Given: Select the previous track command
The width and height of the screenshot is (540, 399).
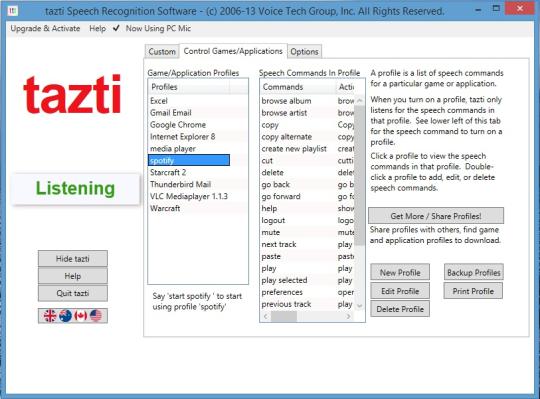Looking at the screenshot, I should 307,304.
